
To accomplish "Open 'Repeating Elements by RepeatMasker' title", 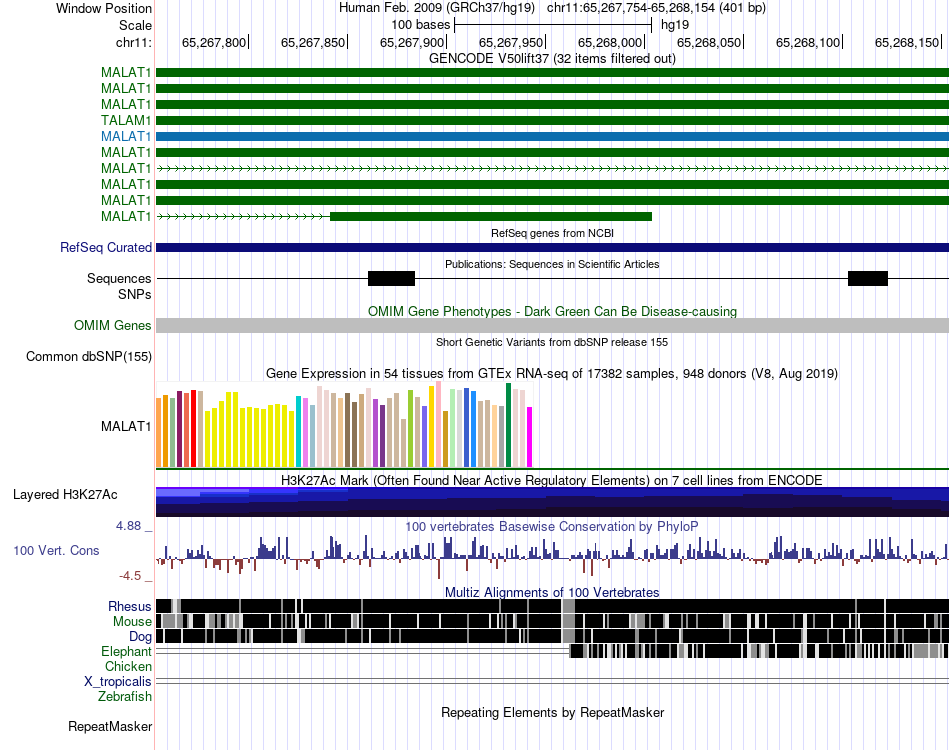I will coord(552,712).
